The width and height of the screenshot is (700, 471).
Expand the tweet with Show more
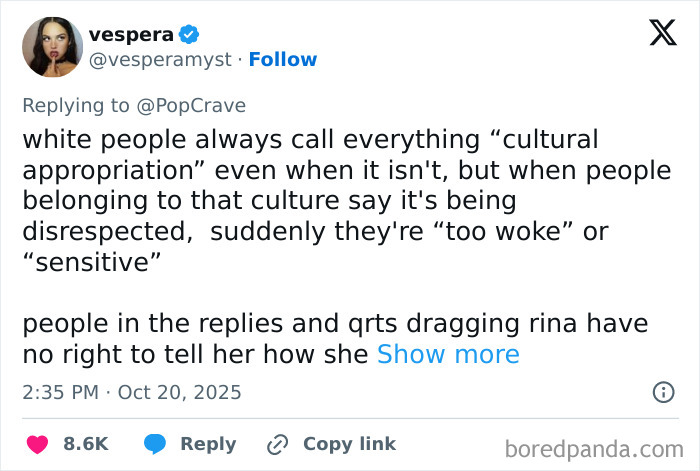click(x=448, y=354)
